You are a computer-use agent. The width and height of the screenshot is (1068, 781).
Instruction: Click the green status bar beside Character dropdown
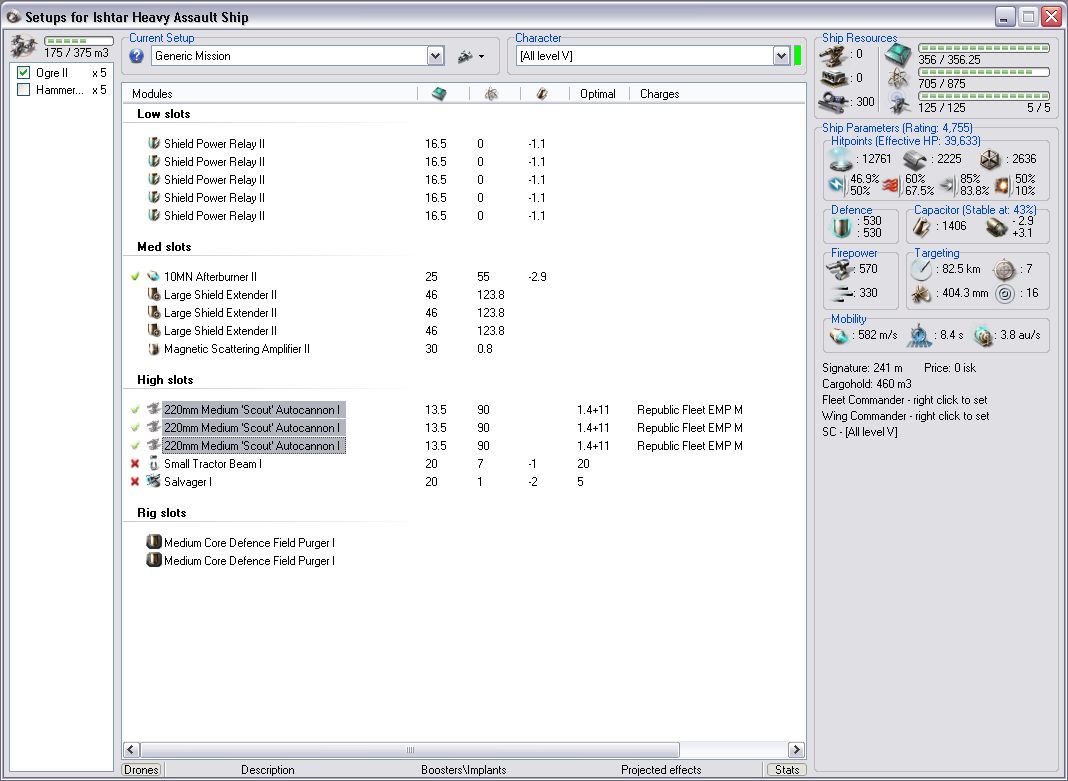[798, 56]
